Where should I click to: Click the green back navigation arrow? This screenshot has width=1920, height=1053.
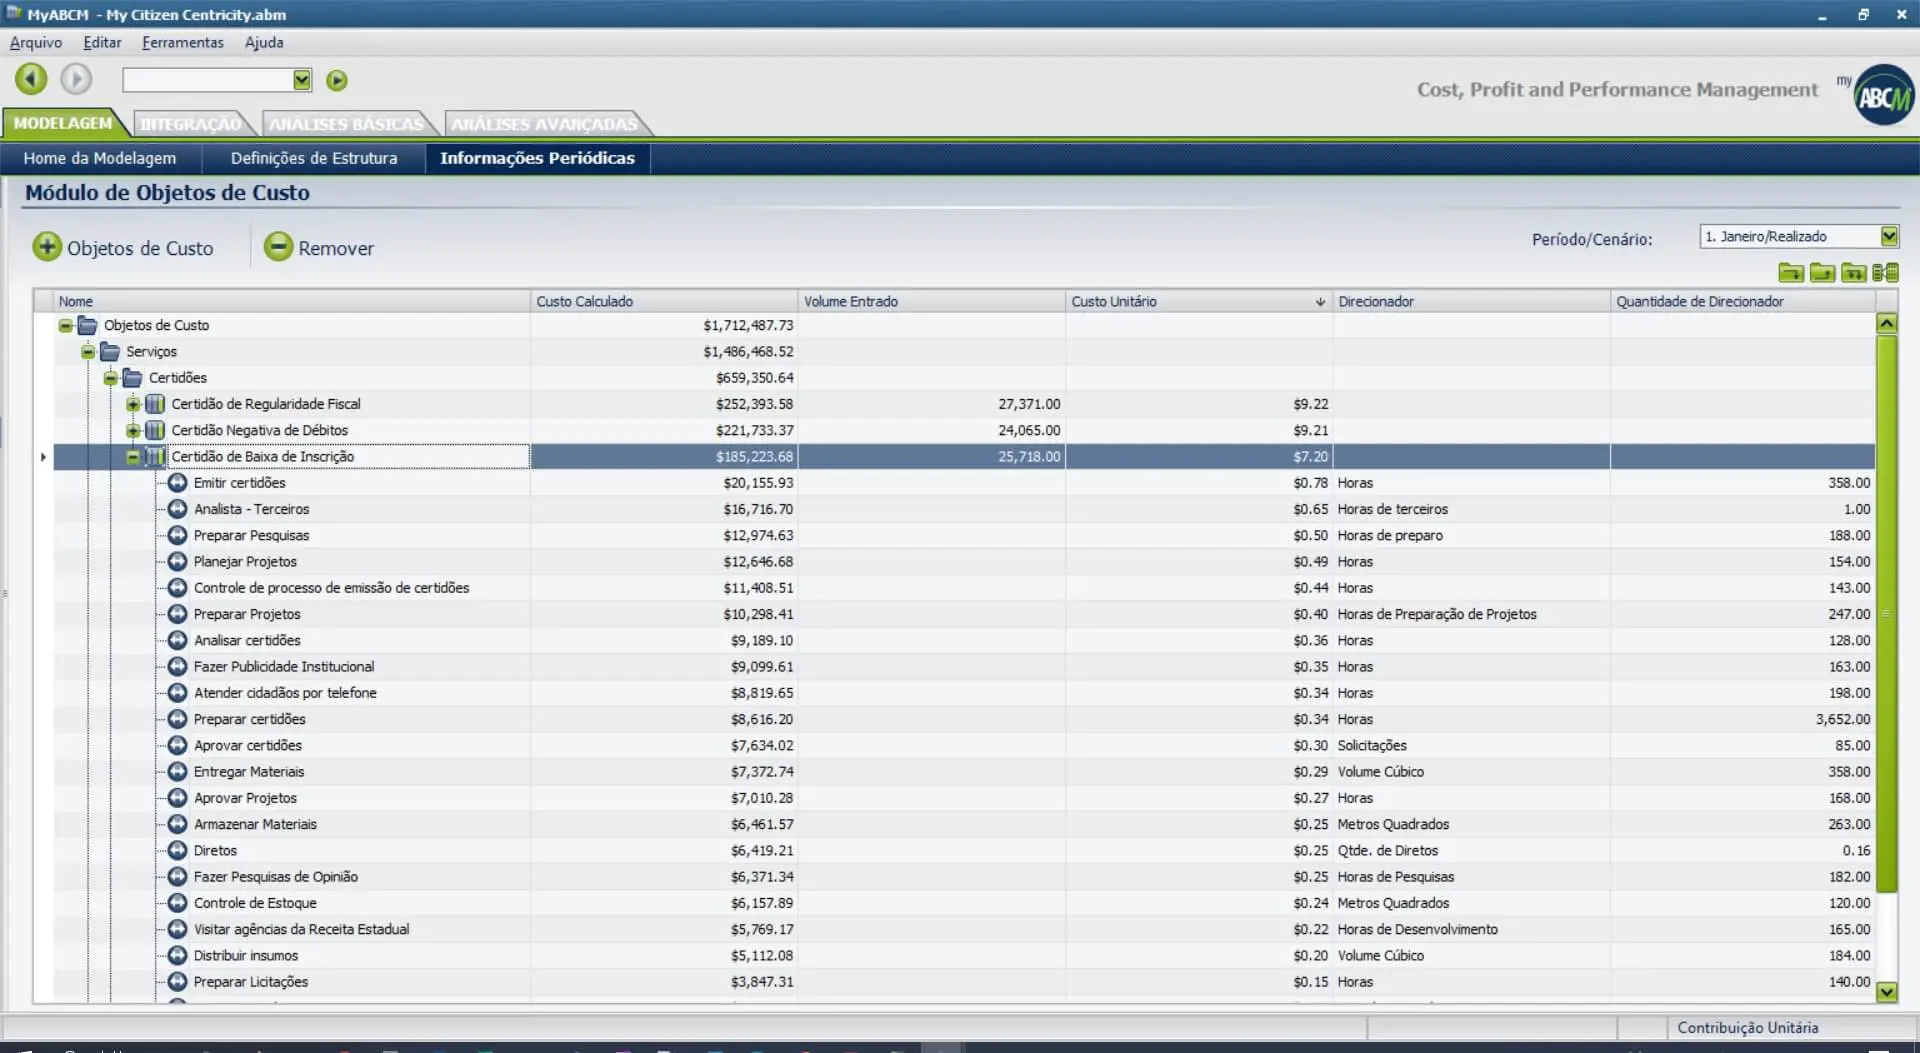tap(31, 79)
